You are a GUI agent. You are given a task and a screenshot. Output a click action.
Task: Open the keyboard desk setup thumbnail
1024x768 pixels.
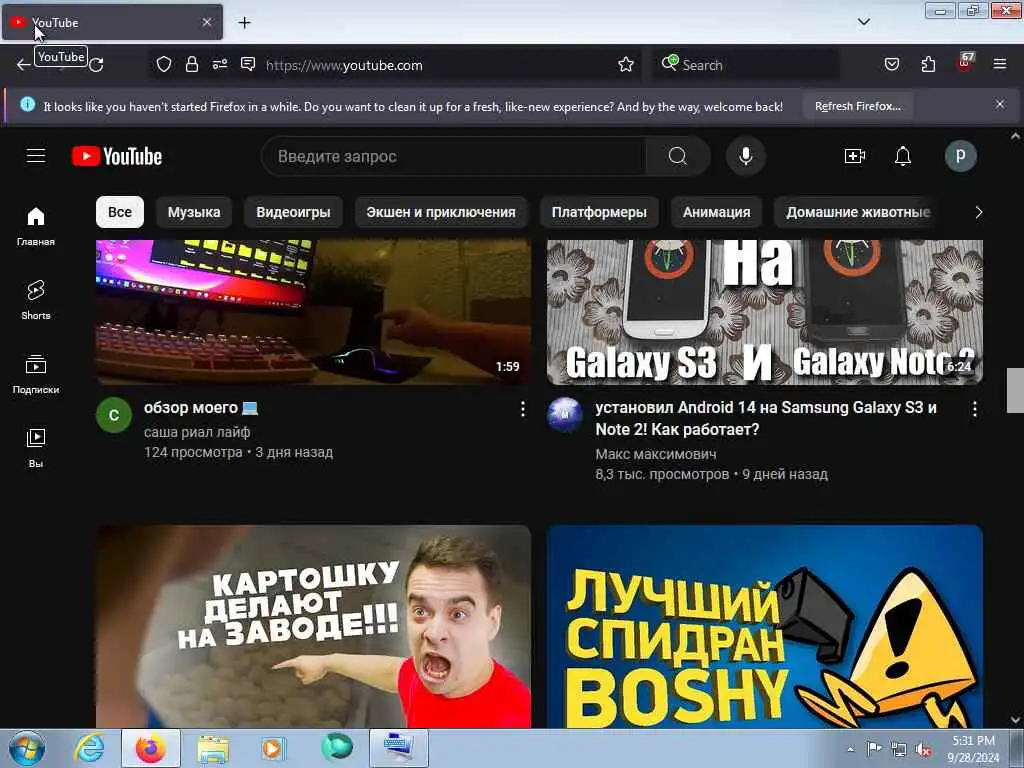point(313,312)
